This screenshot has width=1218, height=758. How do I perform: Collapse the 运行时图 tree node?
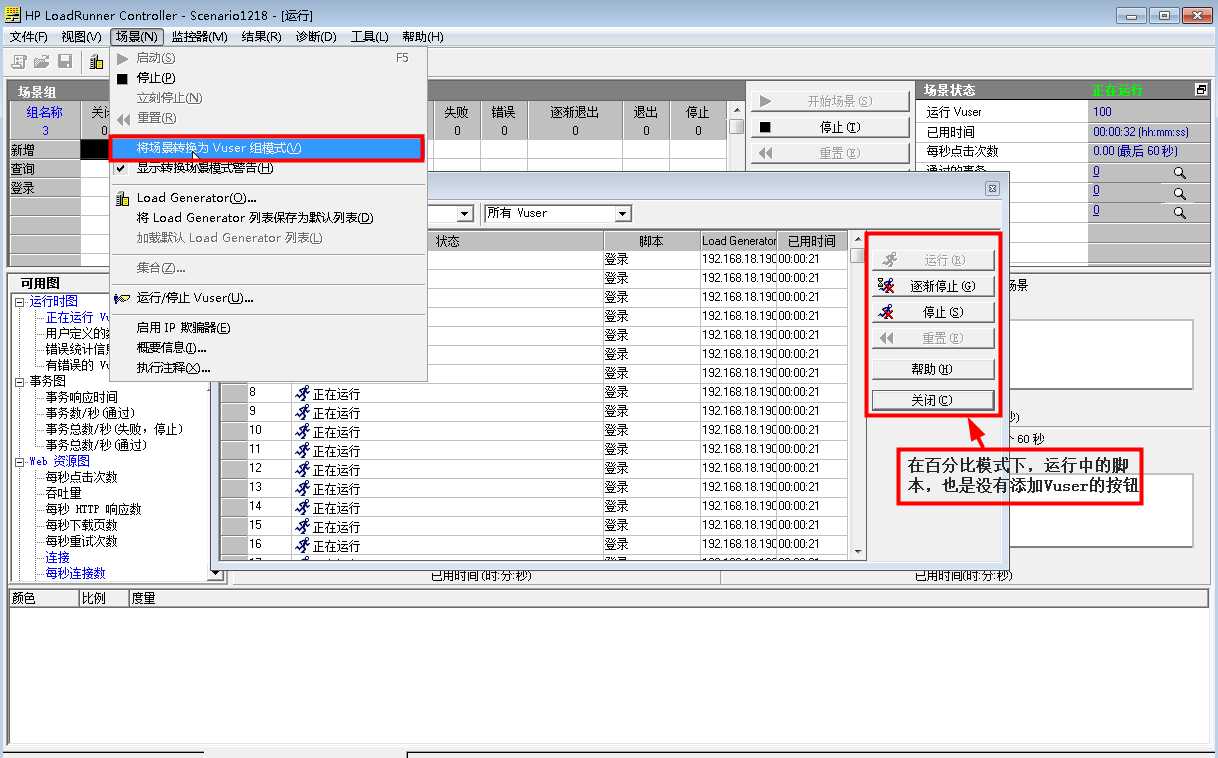coord(19,301)
